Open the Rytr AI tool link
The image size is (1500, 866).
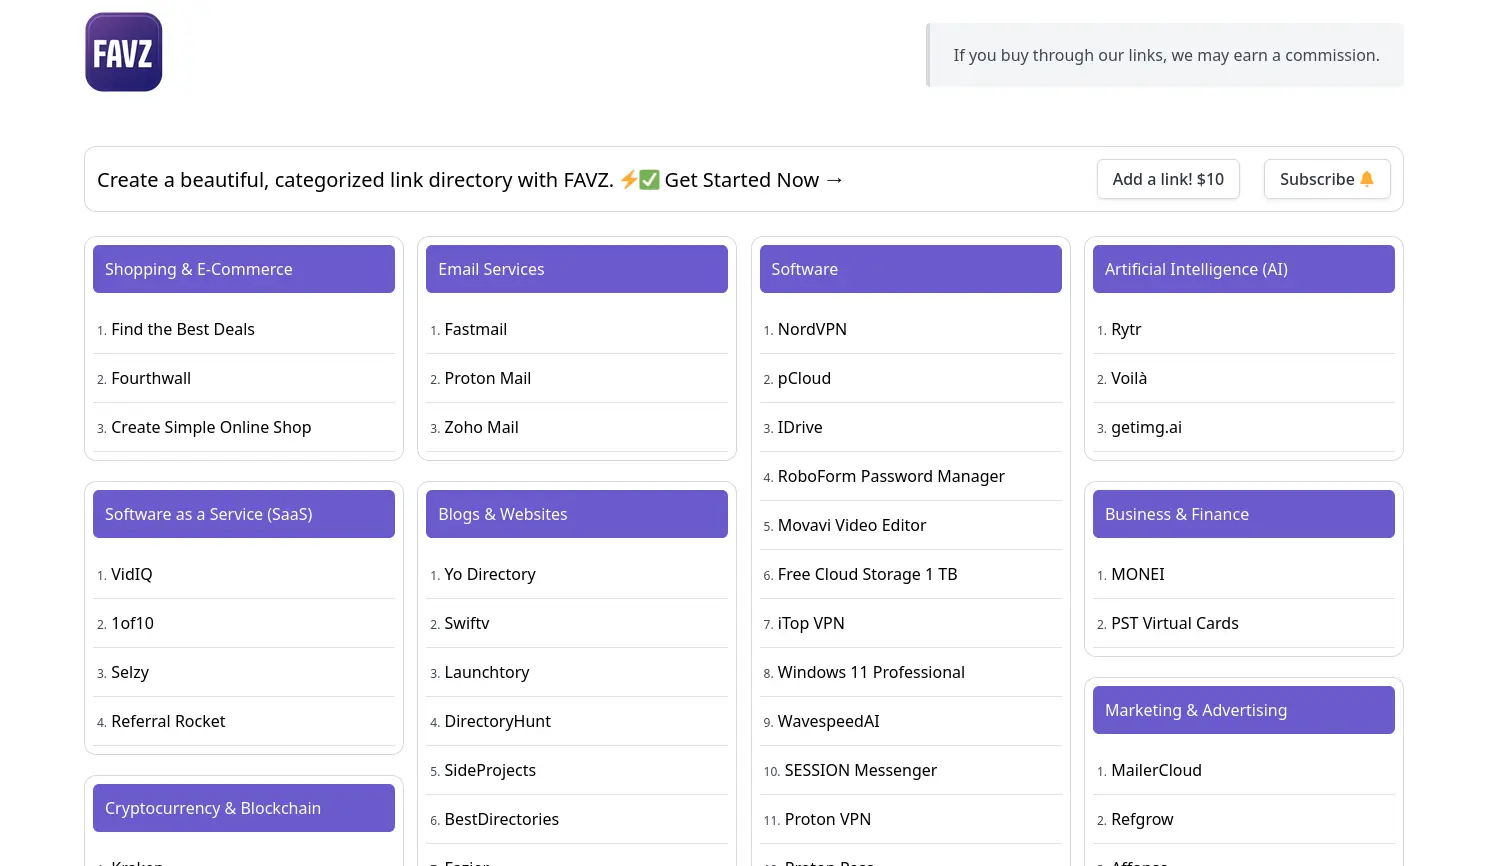click(1126, 329)
